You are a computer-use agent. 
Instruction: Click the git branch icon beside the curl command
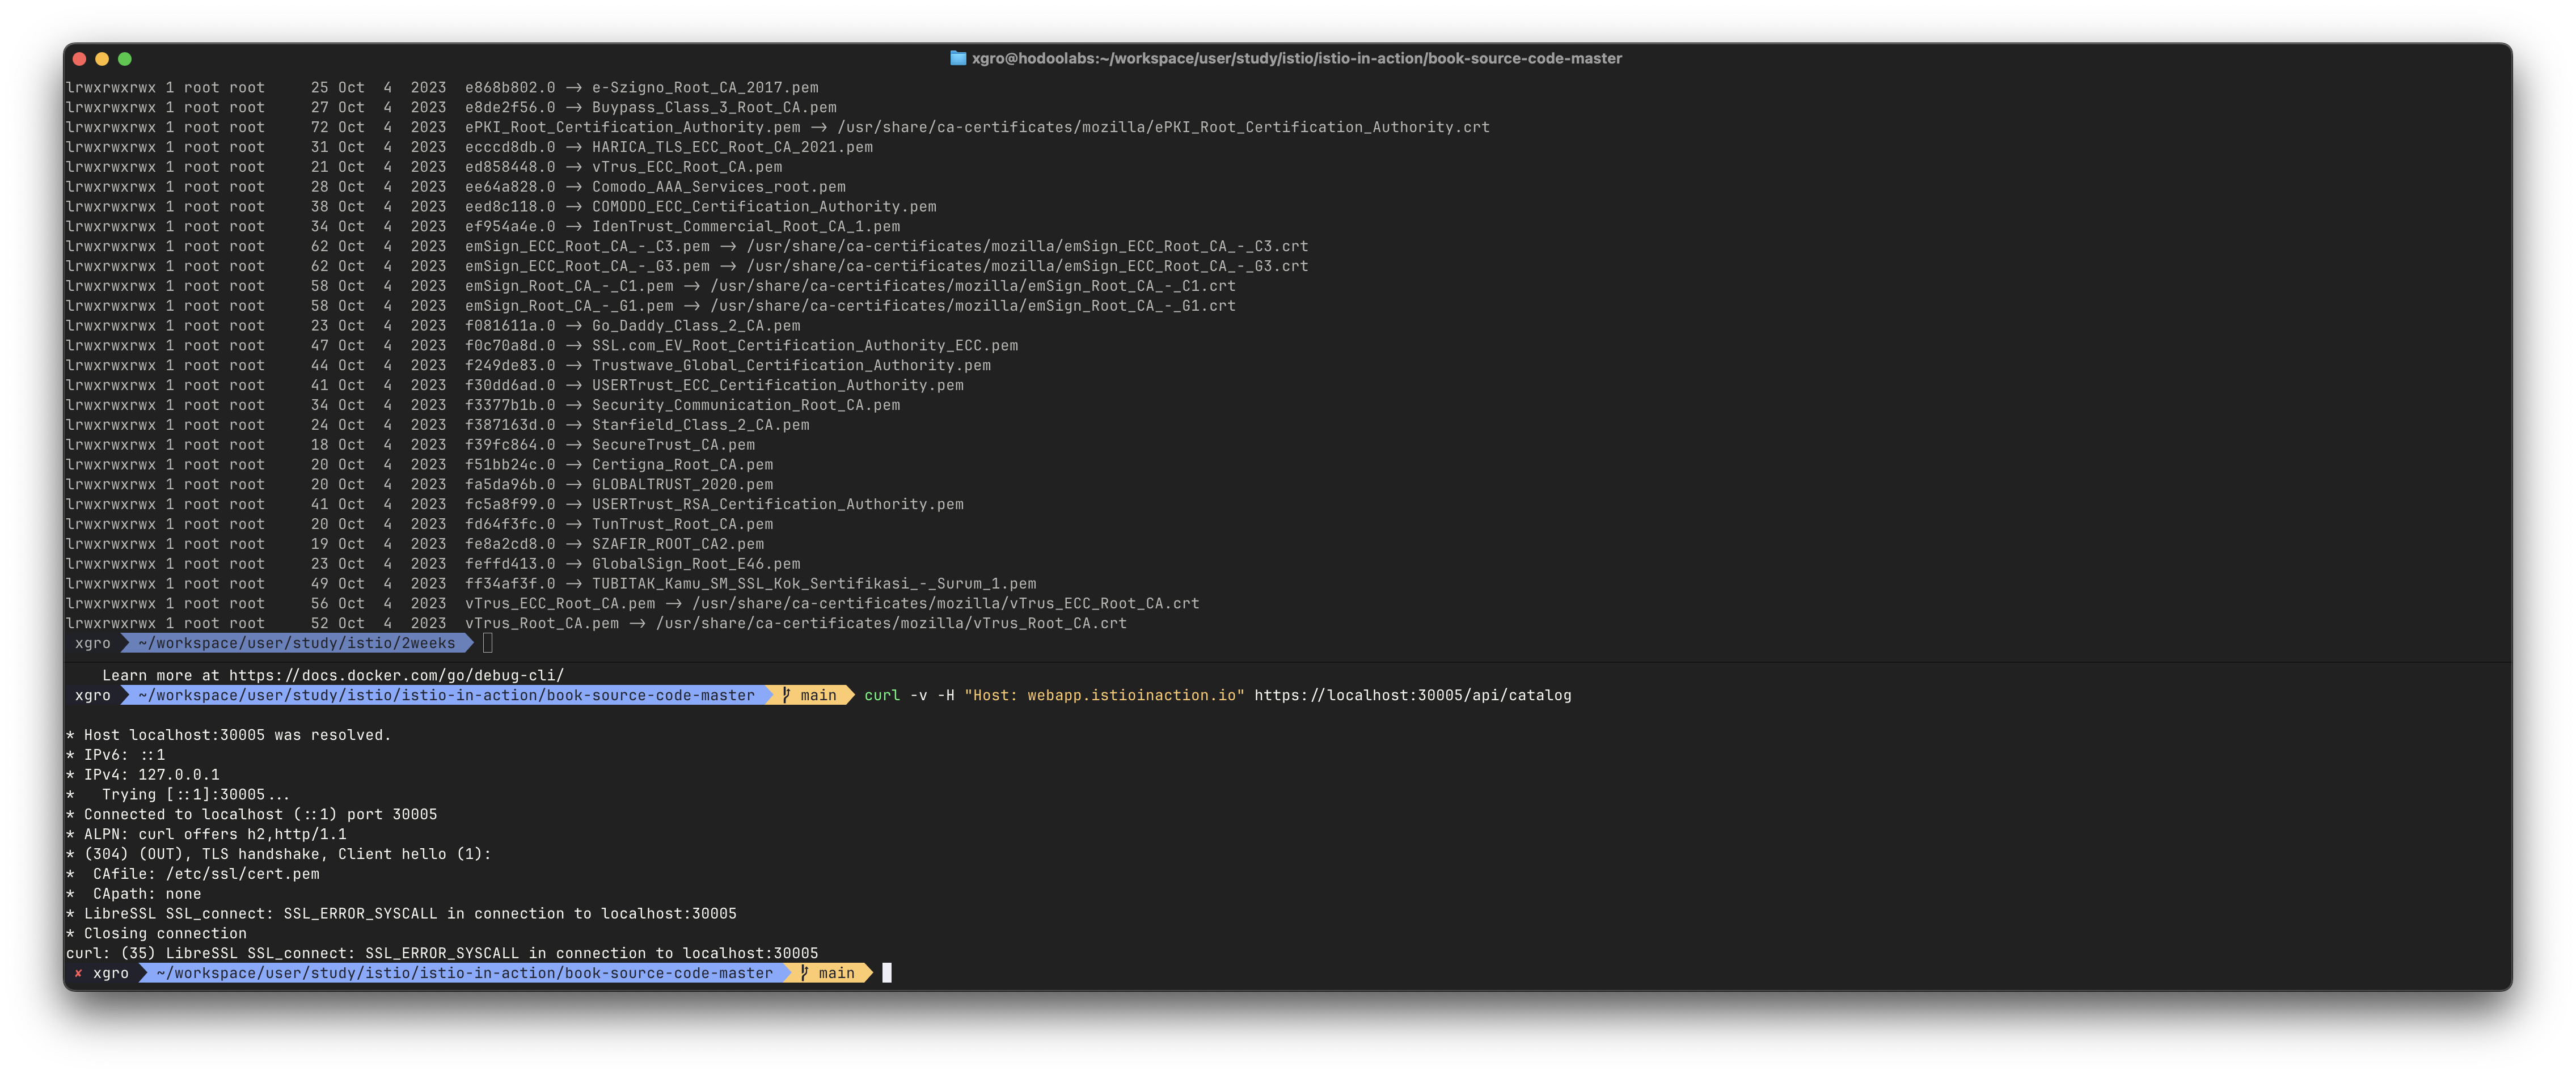point(786,695)
